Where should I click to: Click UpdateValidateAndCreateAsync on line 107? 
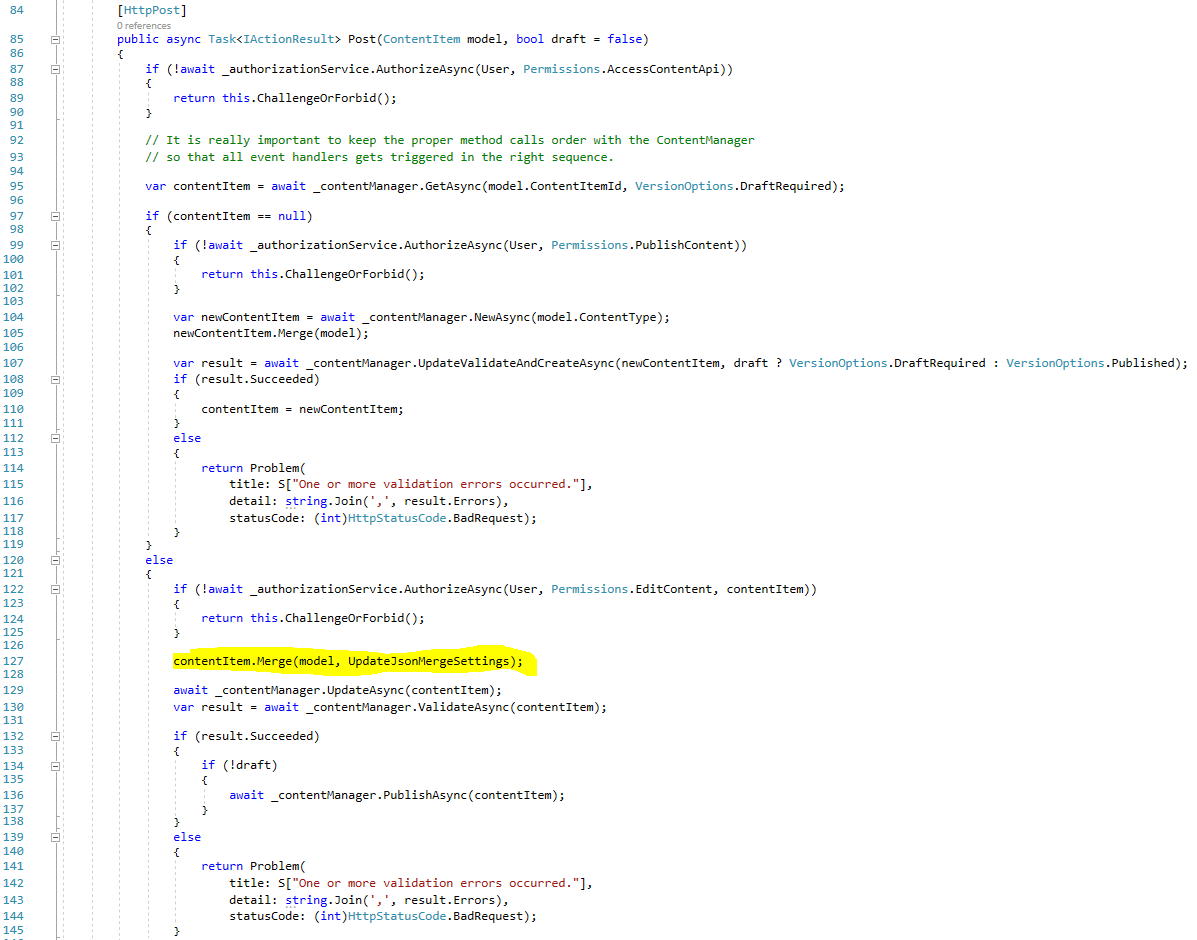(515, 363)
